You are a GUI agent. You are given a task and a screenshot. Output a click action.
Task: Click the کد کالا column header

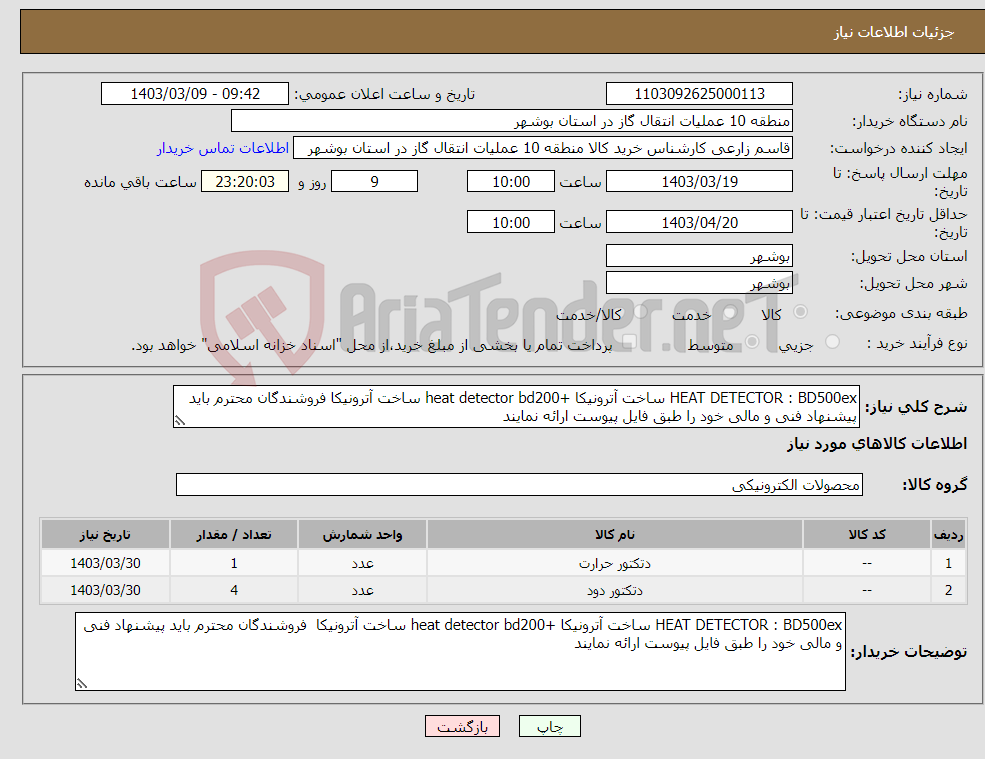(x=867, y=534)
